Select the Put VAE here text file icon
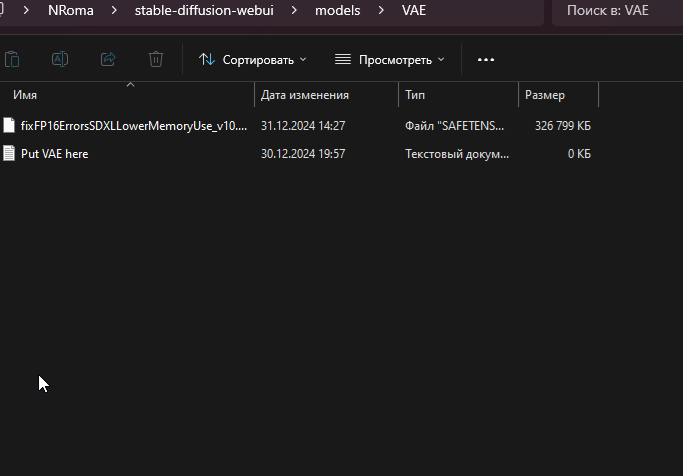Viewport: 683px width, 476px height. click(9, 153)
